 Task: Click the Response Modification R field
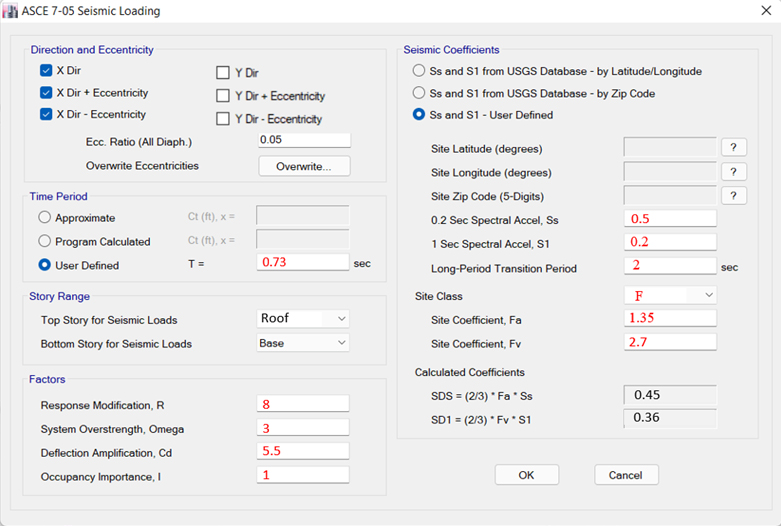(x=303, y=405)
